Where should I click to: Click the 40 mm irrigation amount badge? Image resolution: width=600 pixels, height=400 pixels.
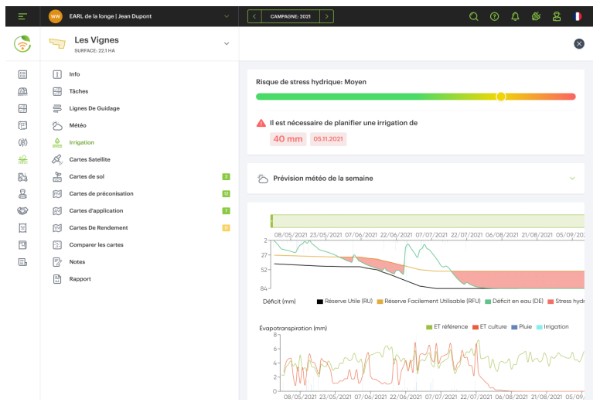tap(288, 139)
